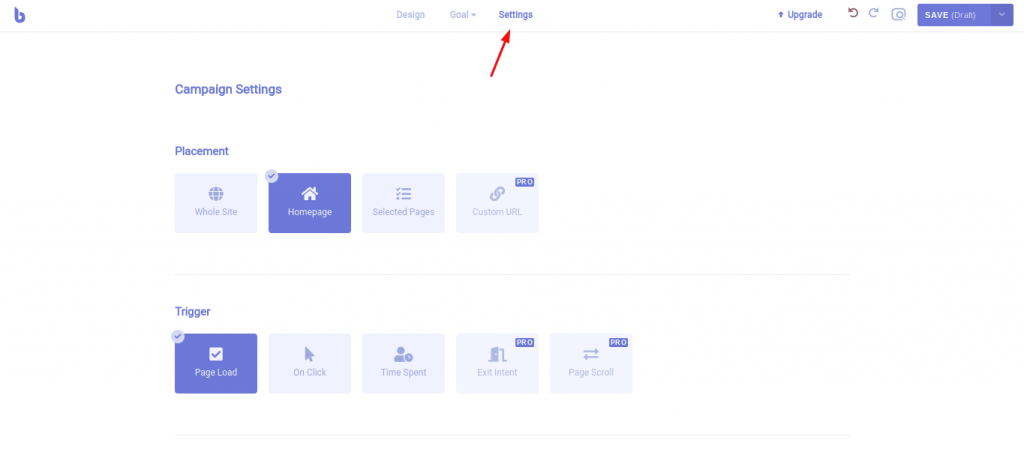Click the app logo in top-left corner

(20, 15)
